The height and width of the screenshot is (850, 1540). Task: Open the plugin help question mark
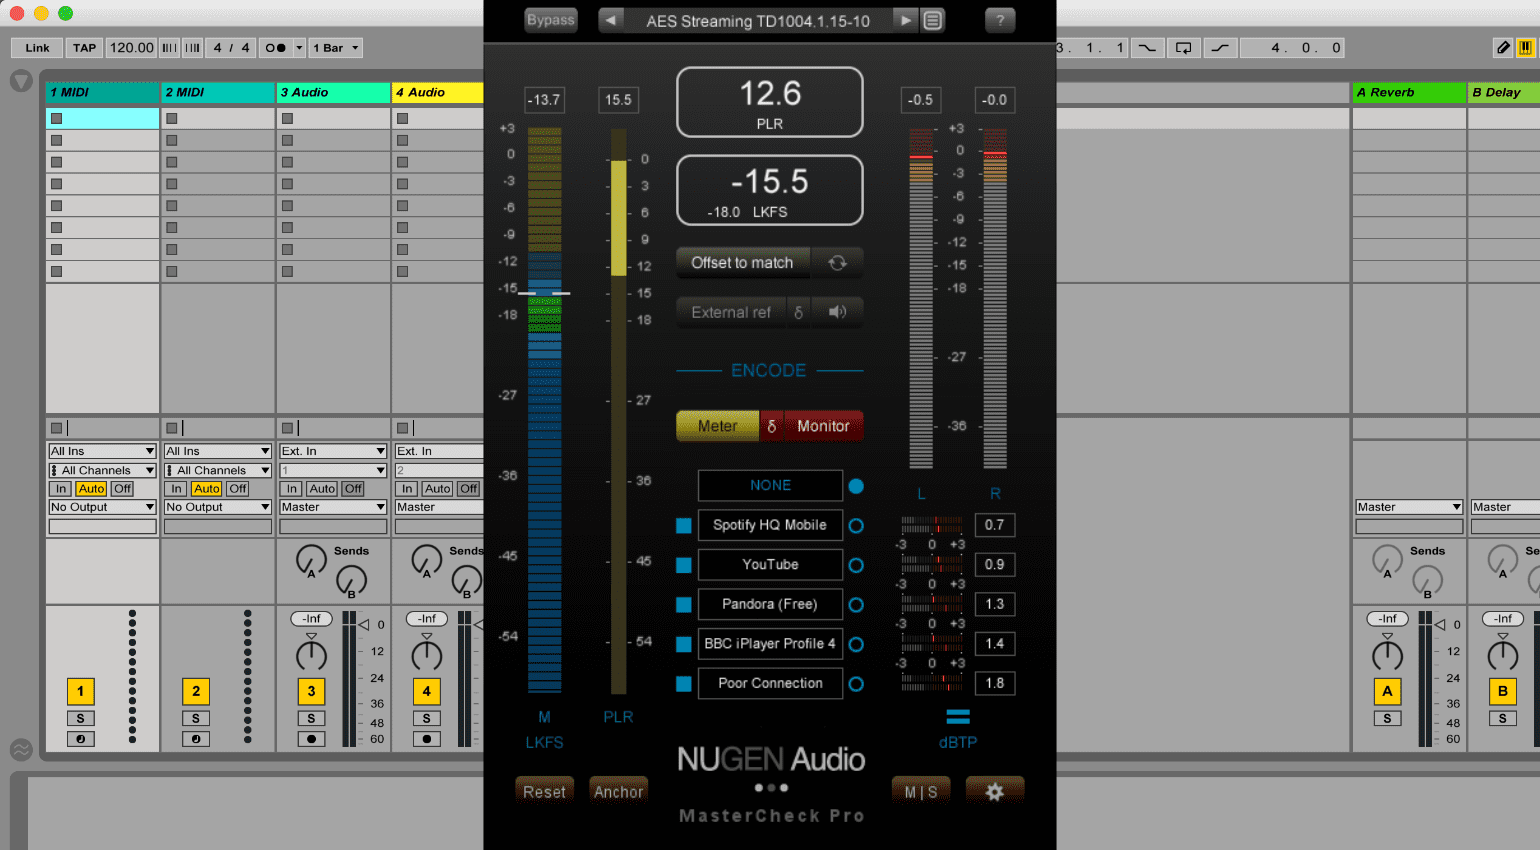(999, 20)
